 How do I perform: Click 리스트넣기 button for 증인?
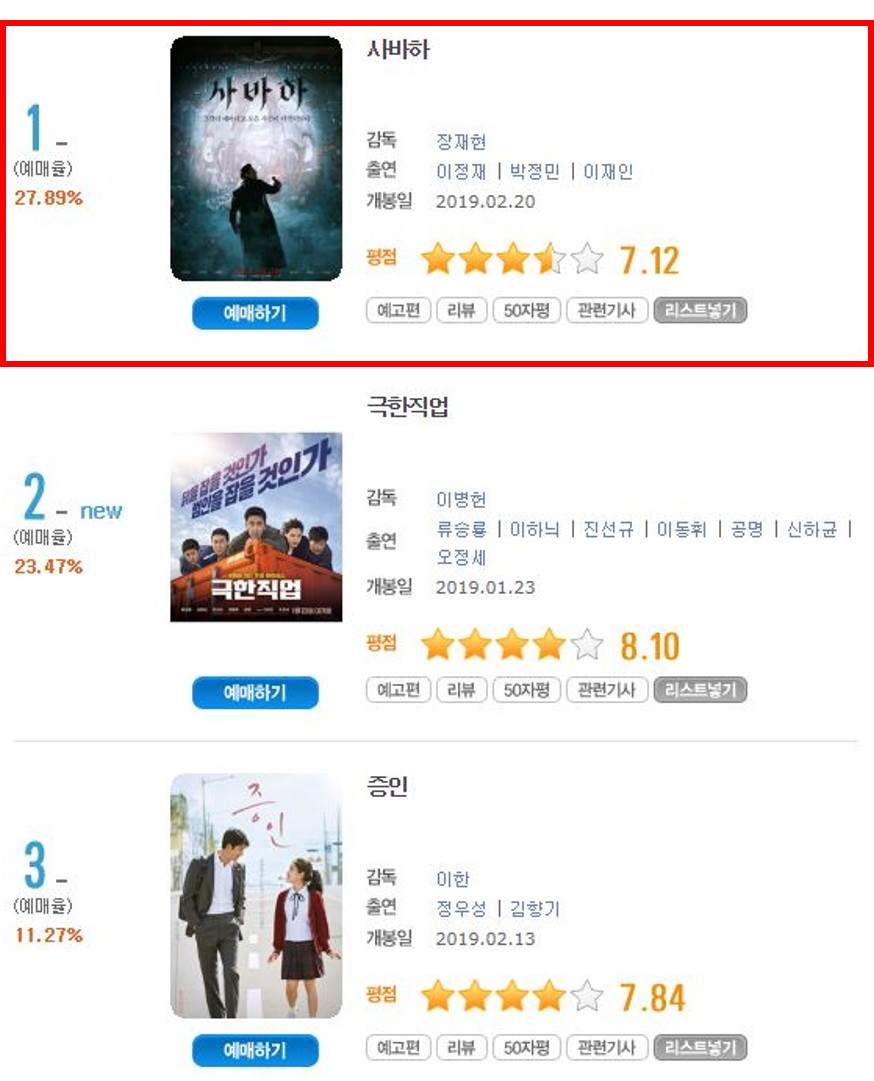coord(700,1047)
